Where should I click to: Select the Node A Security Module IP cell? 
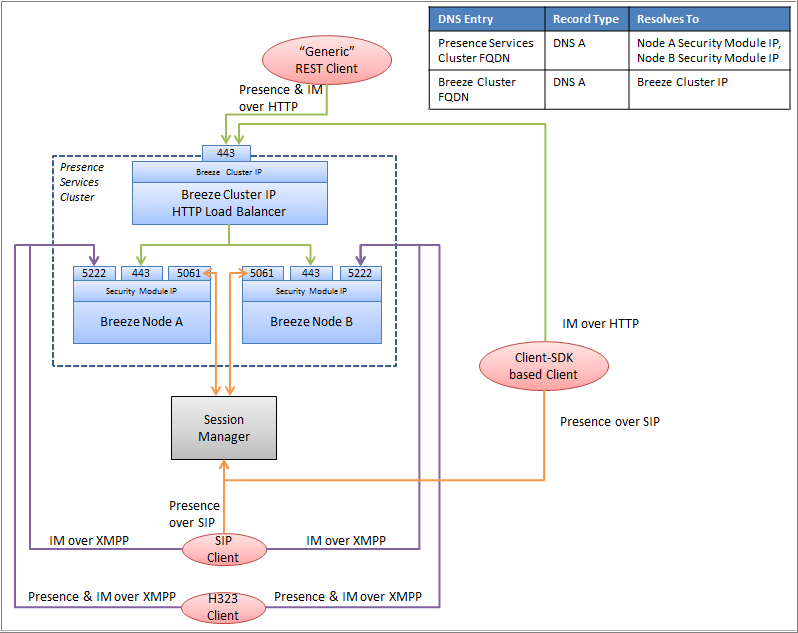(709, 50)
